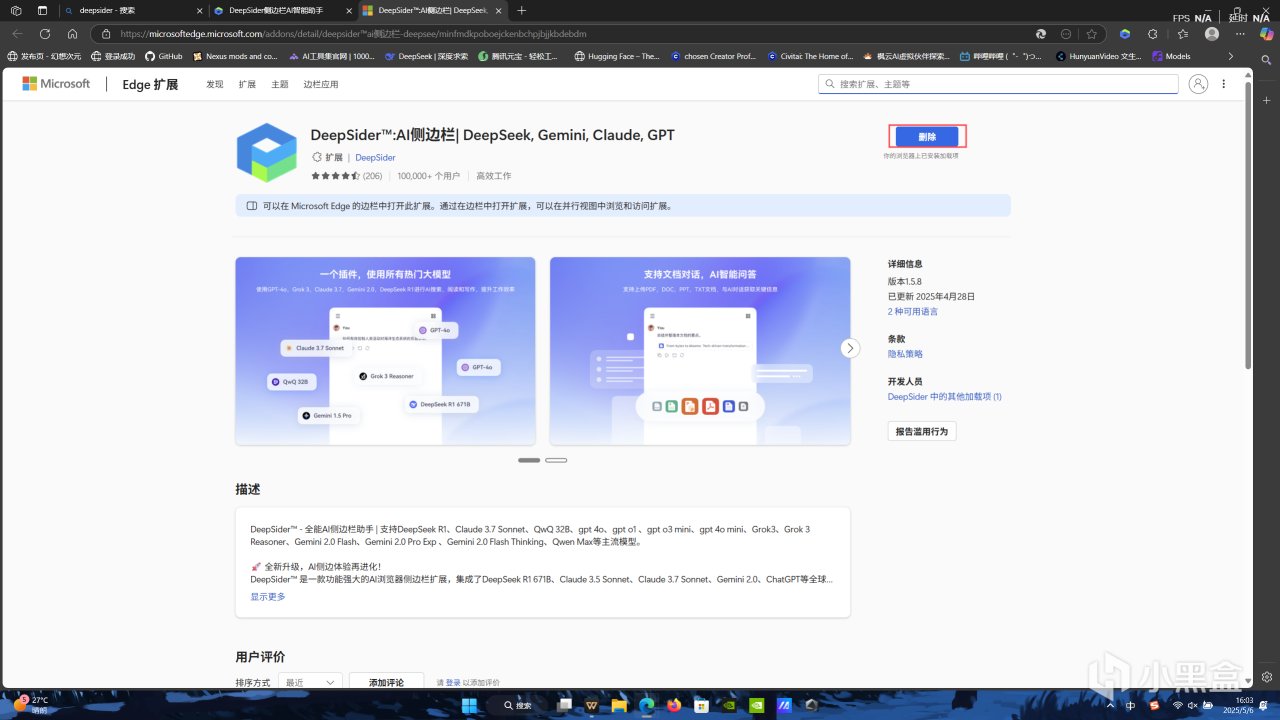Click the DeepSider cube logo

coord(267,153)
